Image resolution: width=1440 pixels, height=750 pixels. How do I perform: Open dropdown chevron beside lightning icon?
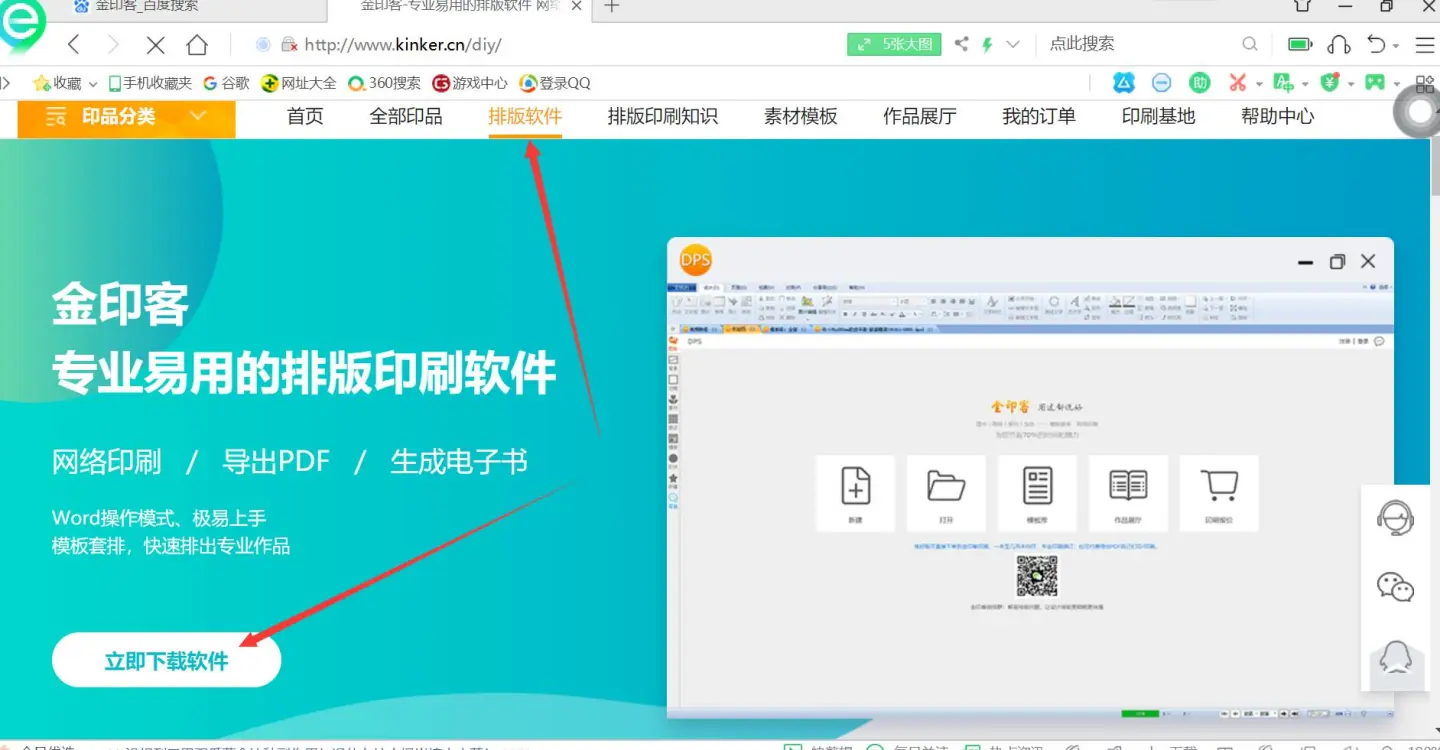coord(1013,44)
